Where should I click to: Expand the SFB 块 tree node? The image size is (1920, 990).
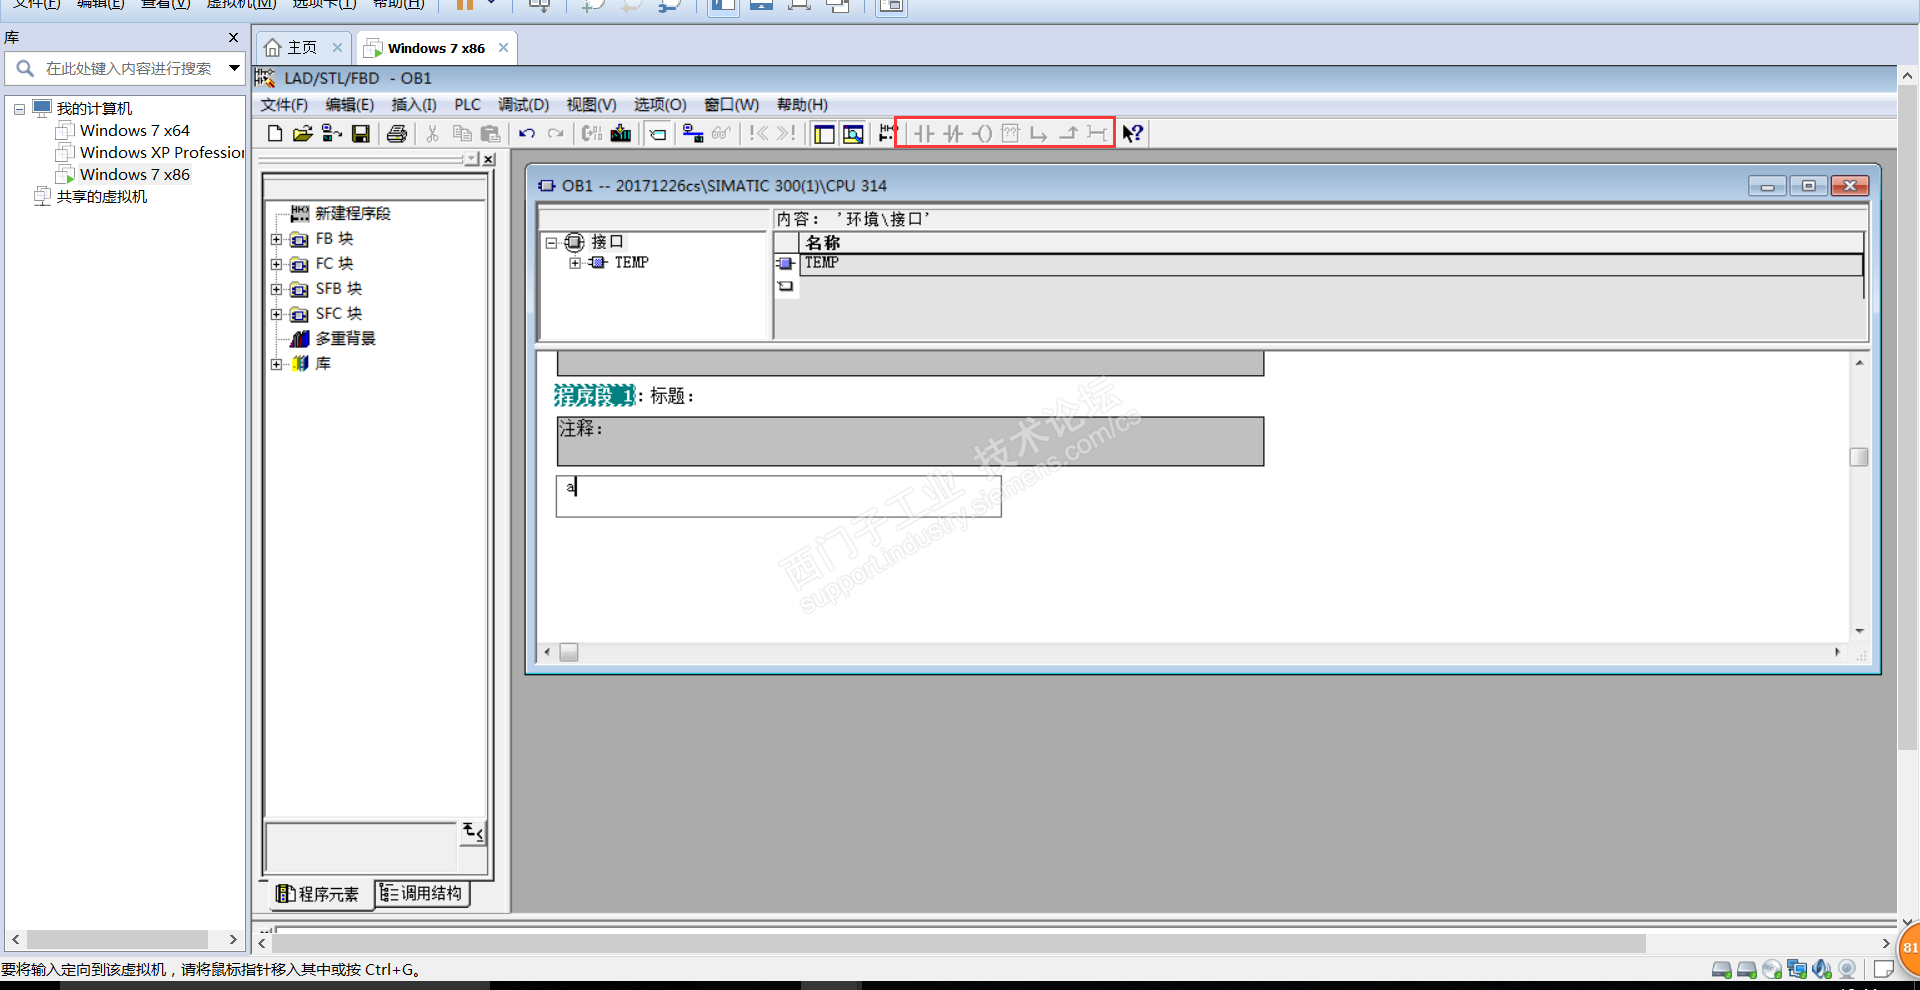point(277,289)
